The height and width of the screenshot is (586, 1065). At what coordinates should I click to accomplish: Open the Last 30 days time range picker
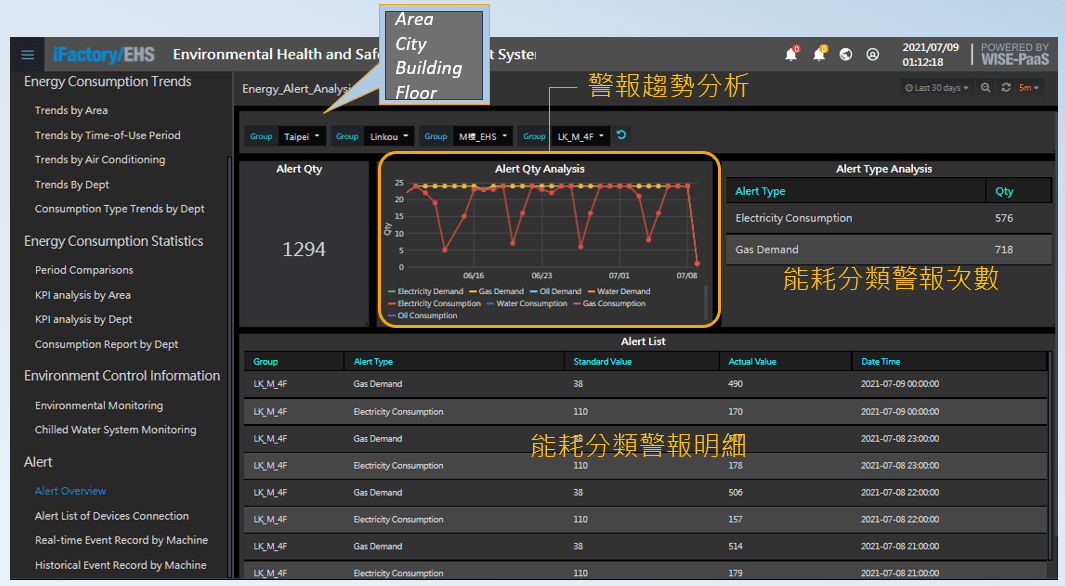pos(937,88)
